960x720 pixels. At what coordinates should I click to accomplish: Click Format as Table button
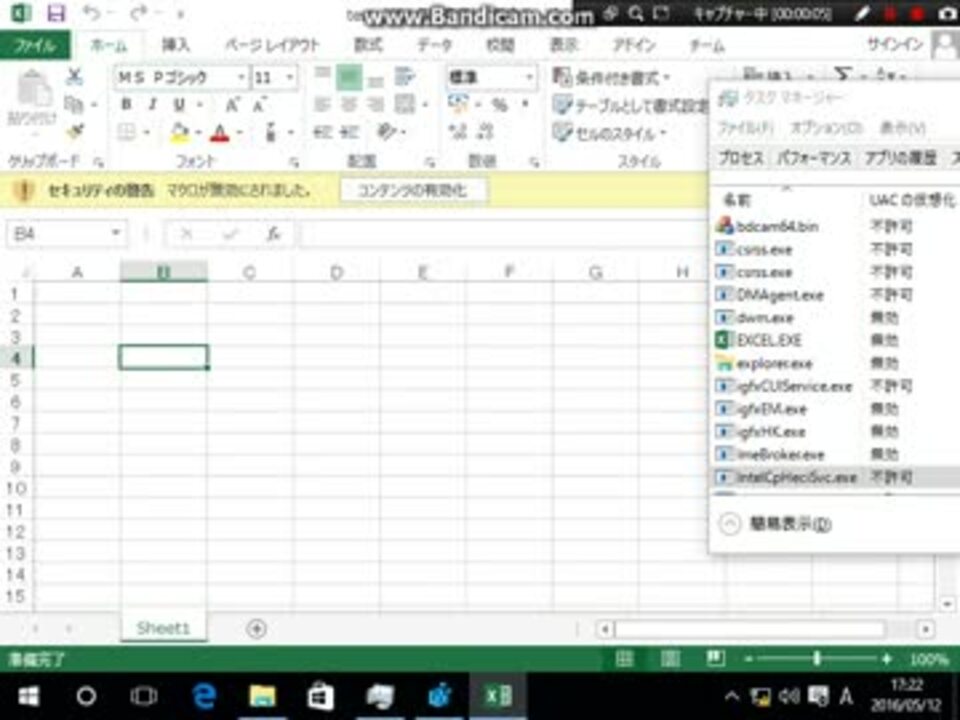(631, 105)
